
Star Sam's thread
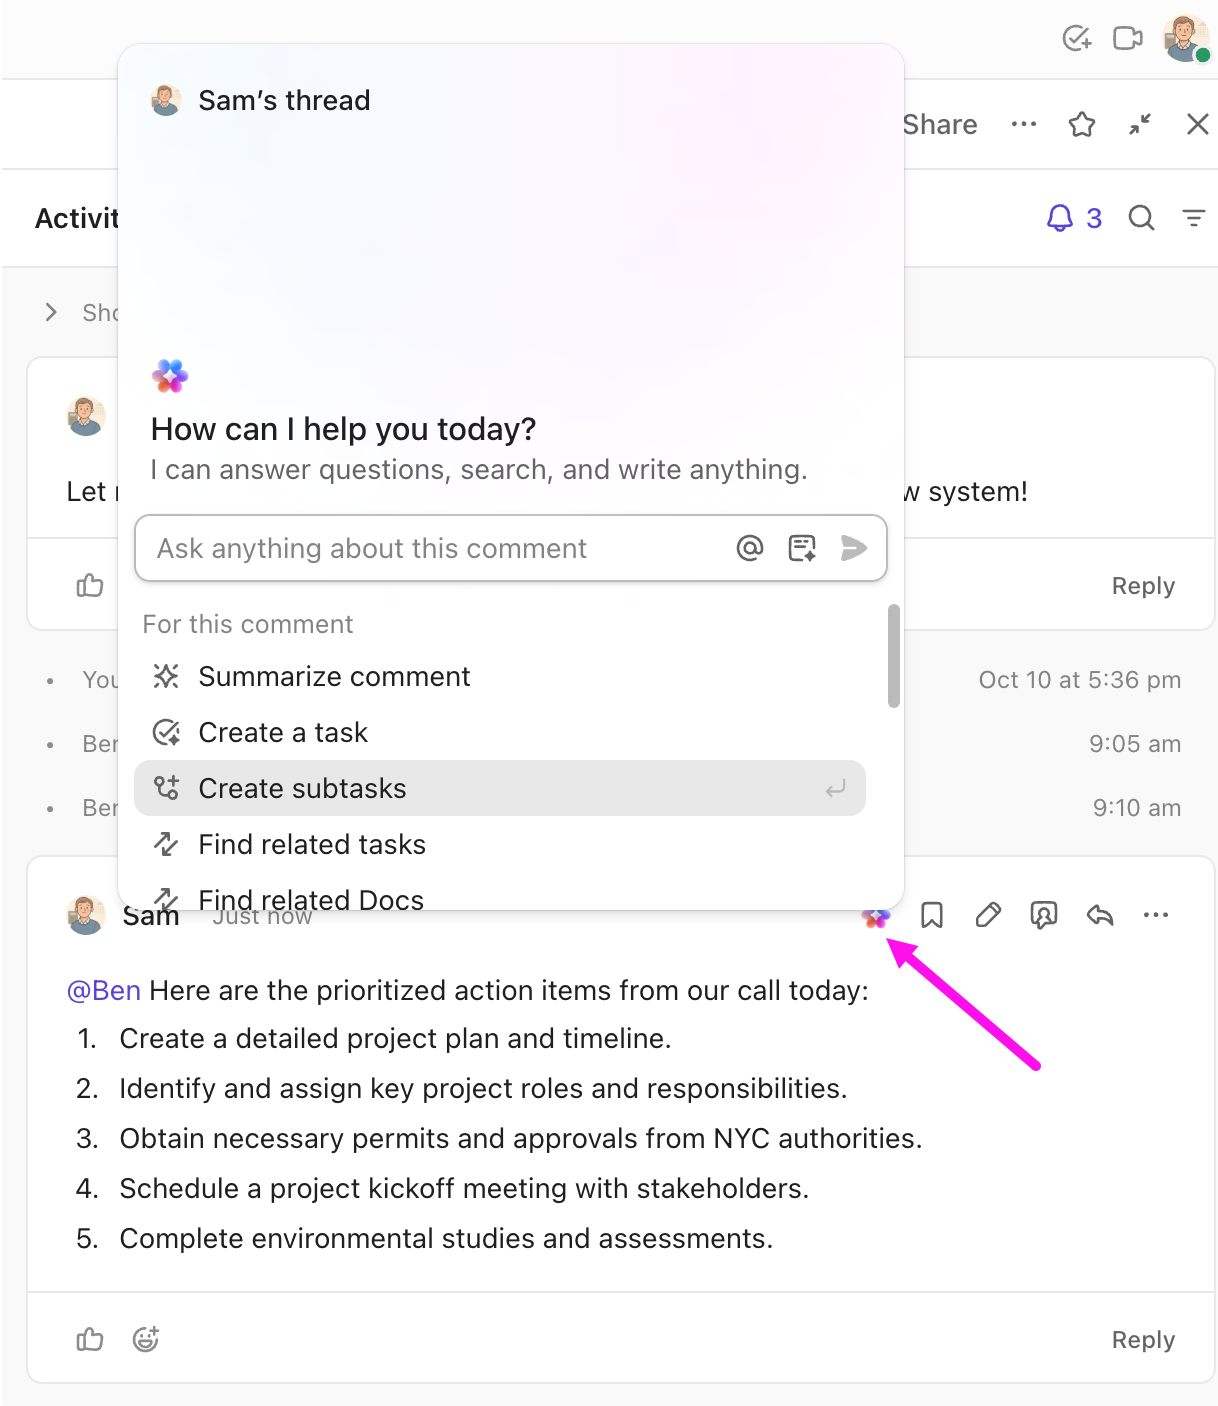pyautogui.click(x=1081, y=124)
